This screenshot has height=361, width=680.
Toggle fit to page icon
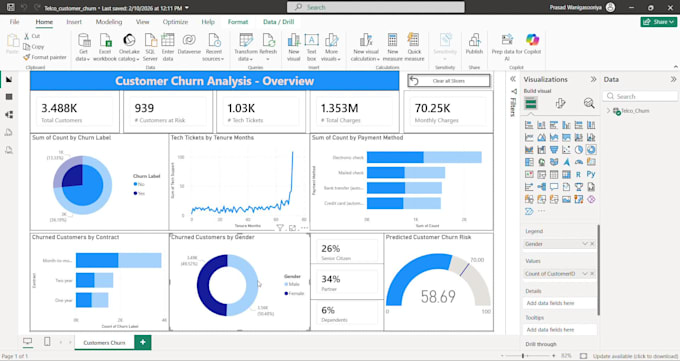[x=583, y=356]
